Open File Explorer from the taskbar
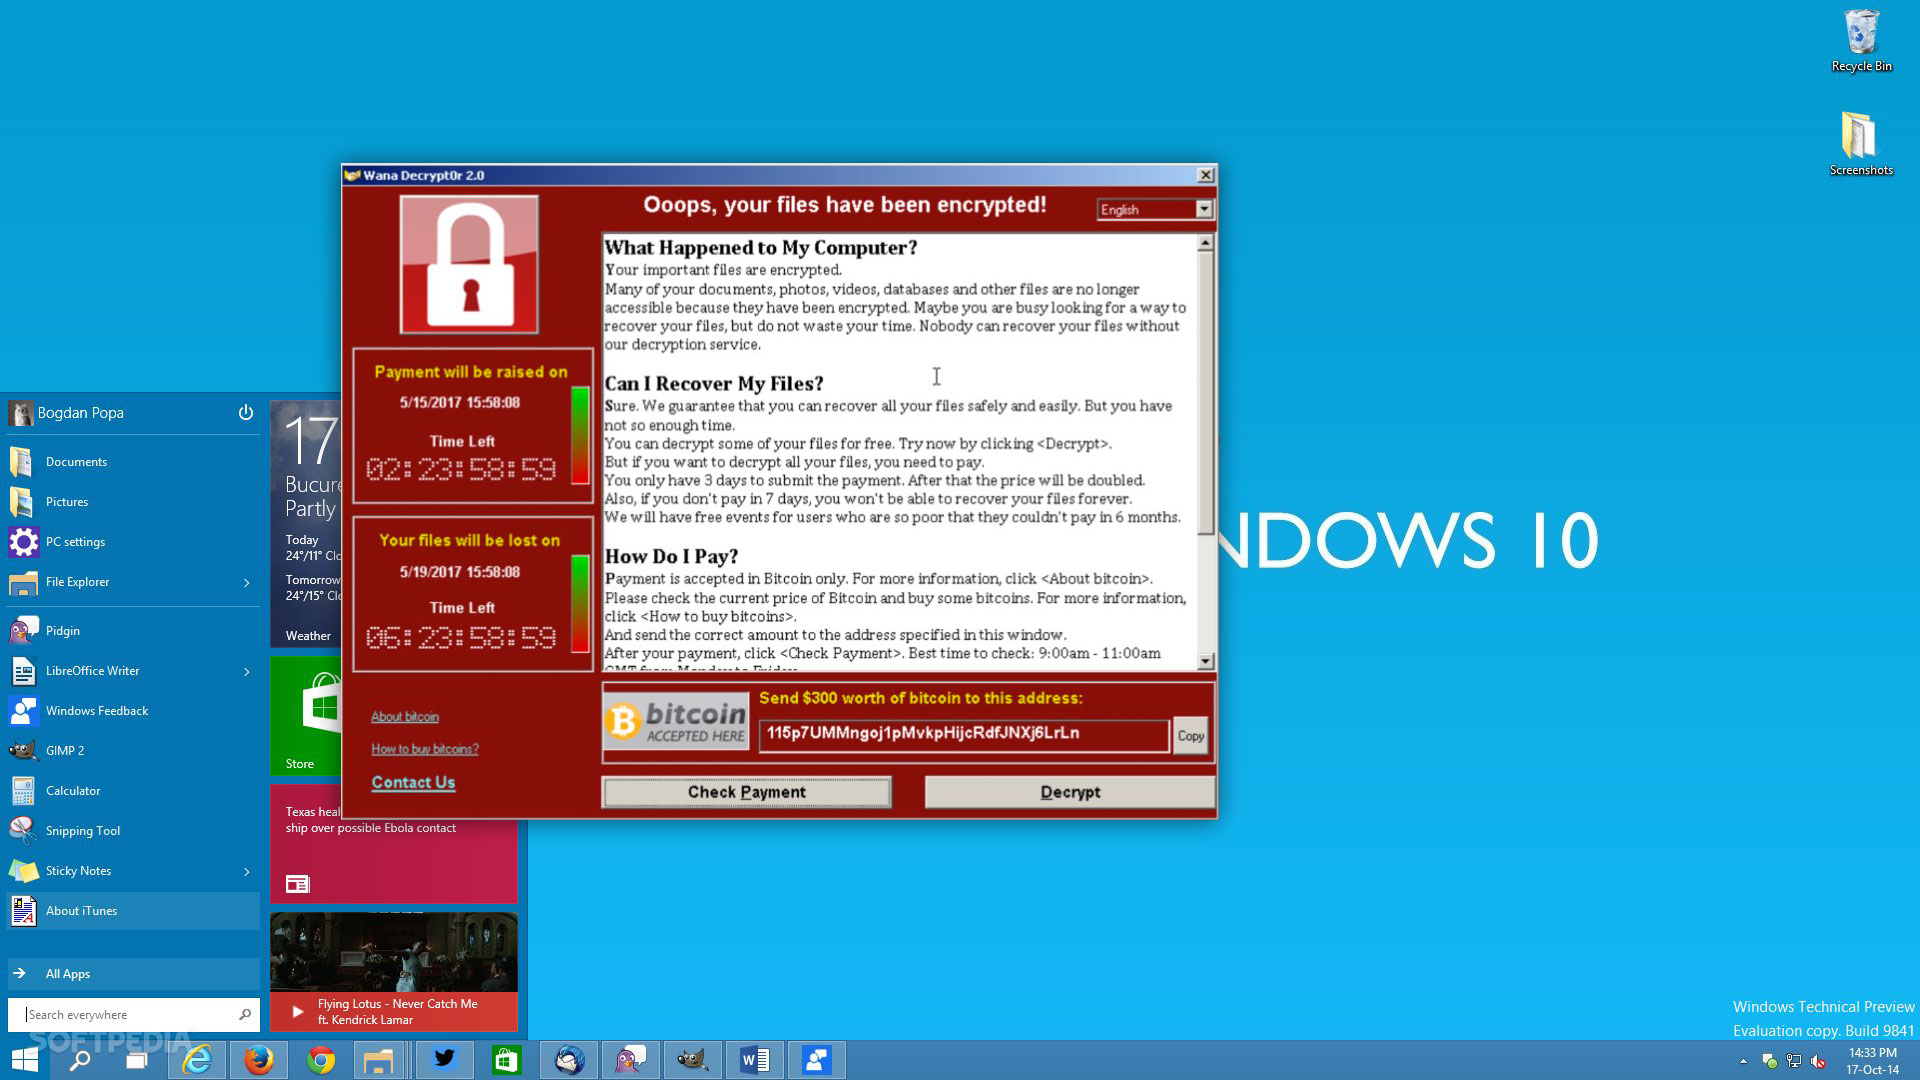Image resolution: width=1920 pixels, height=1080 pixels. point(378,1060)
